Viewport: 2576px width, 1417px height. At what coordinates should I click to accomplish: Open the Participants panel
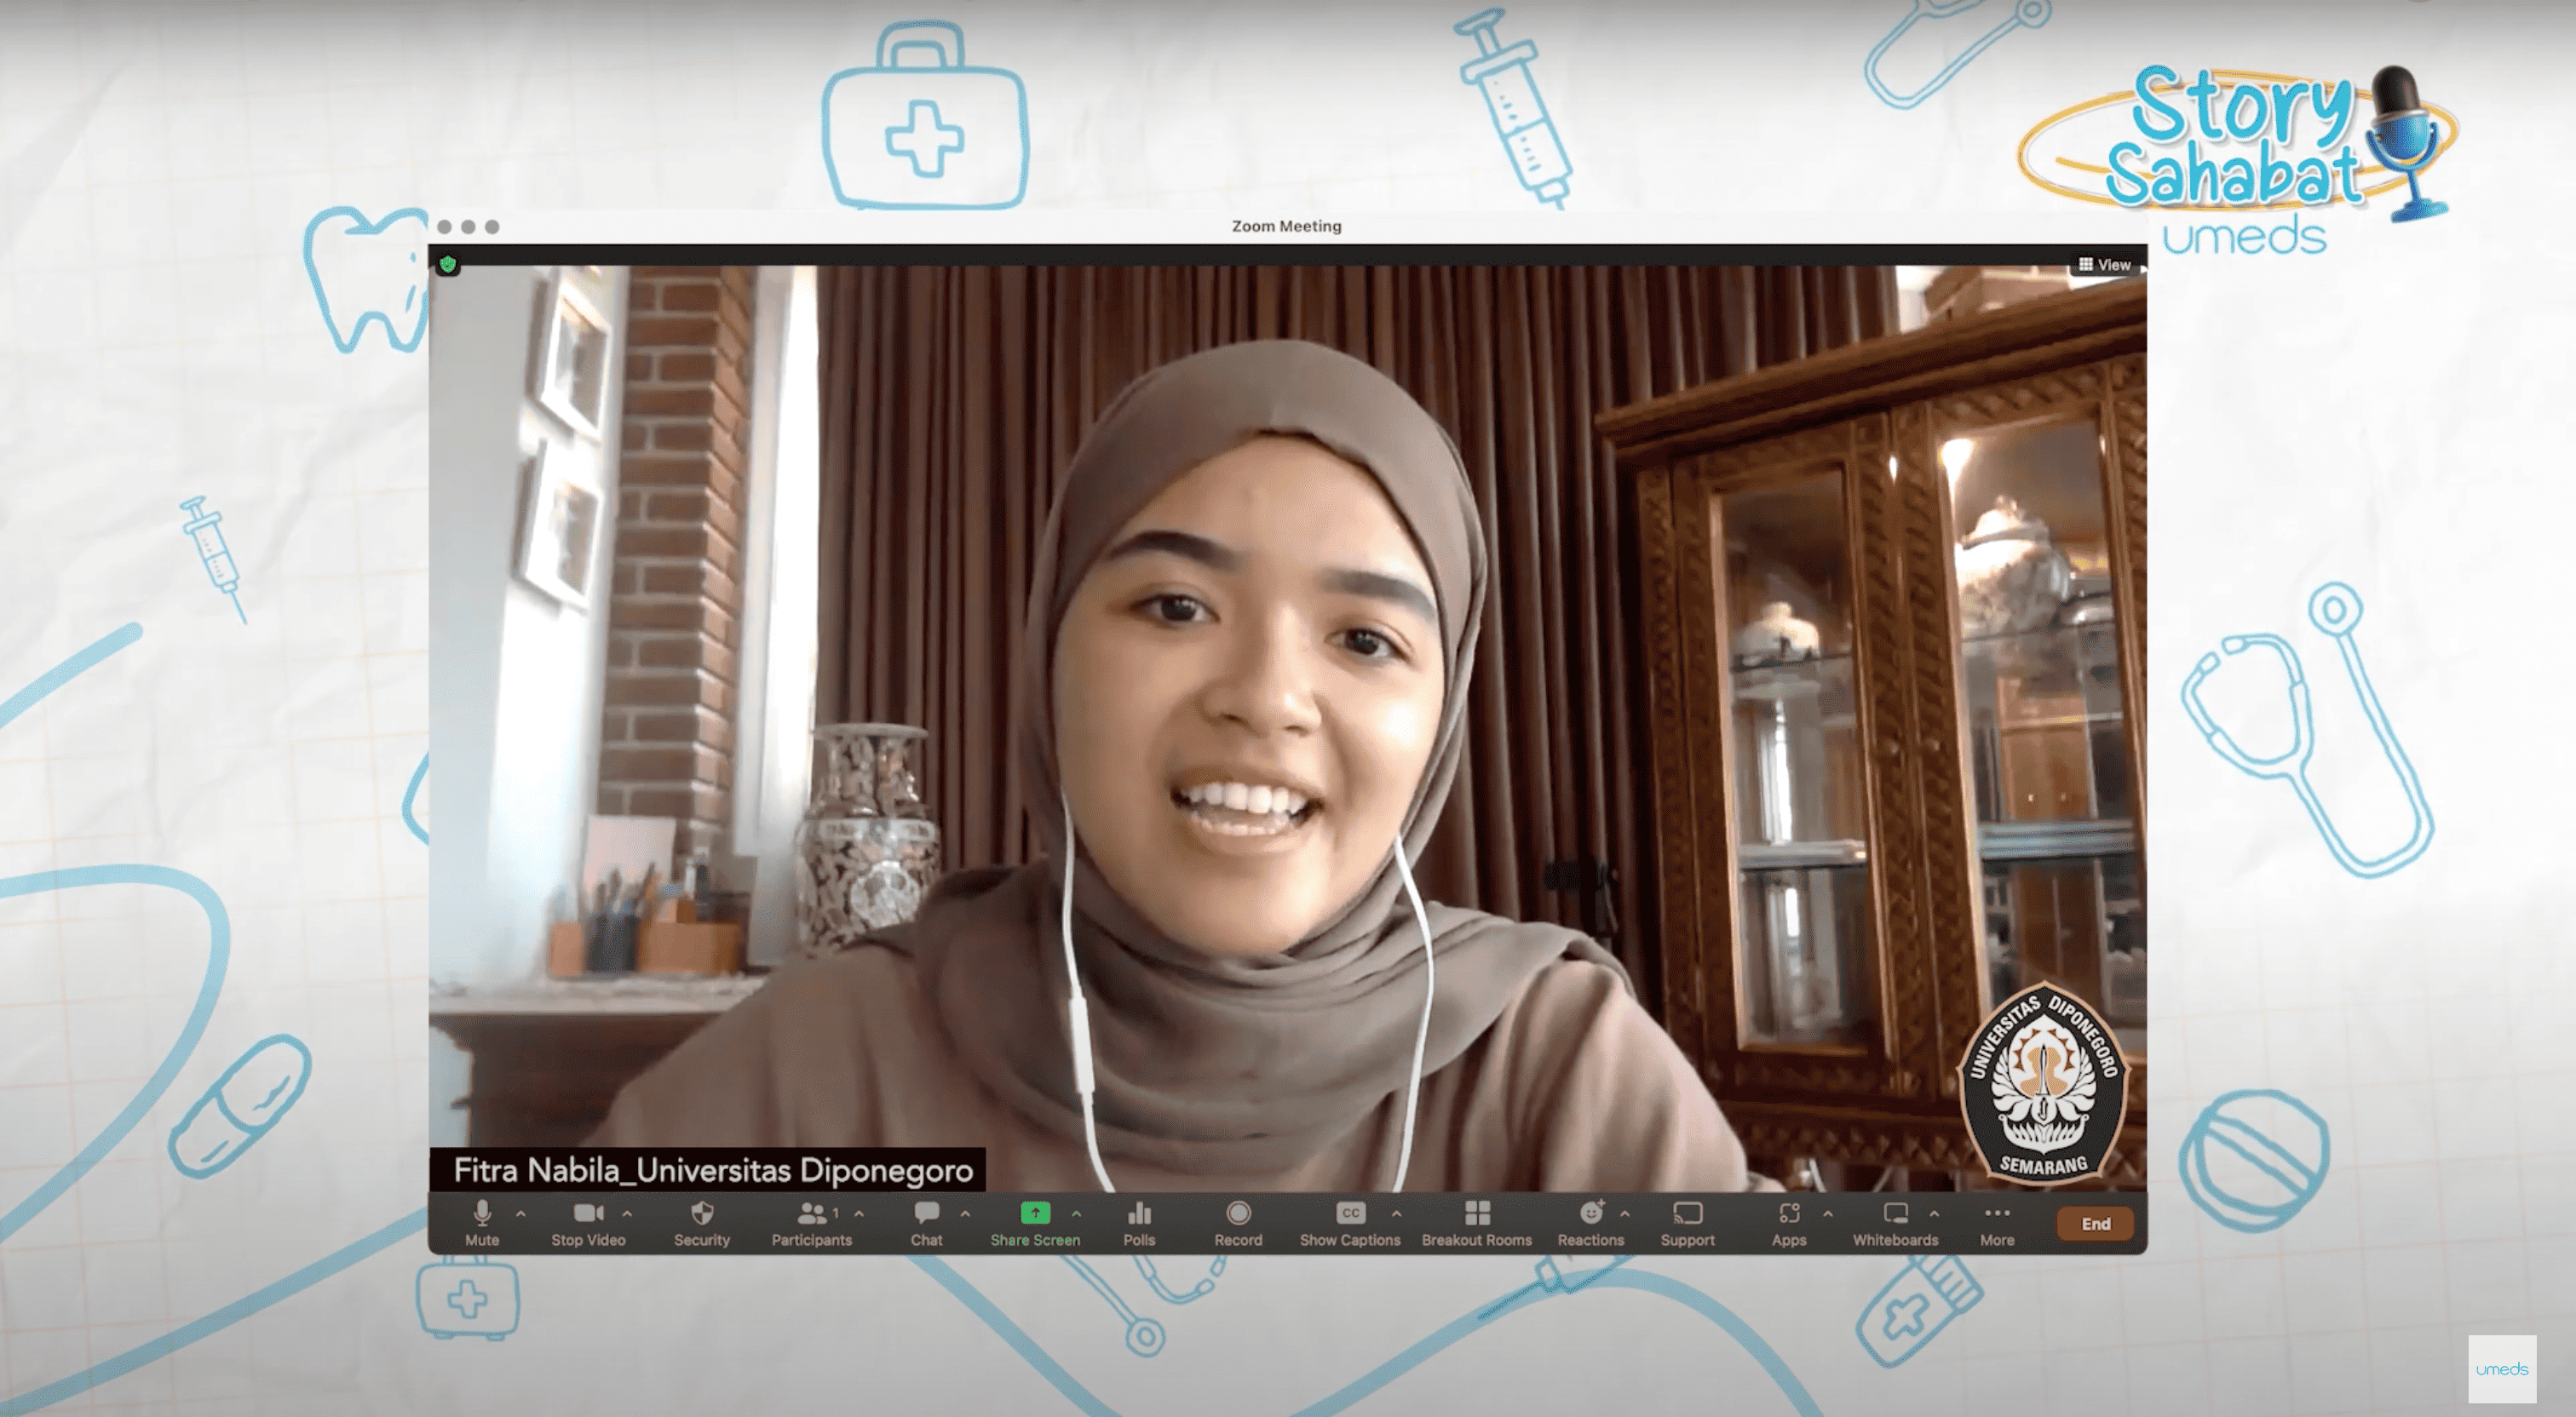(811, 1222)
